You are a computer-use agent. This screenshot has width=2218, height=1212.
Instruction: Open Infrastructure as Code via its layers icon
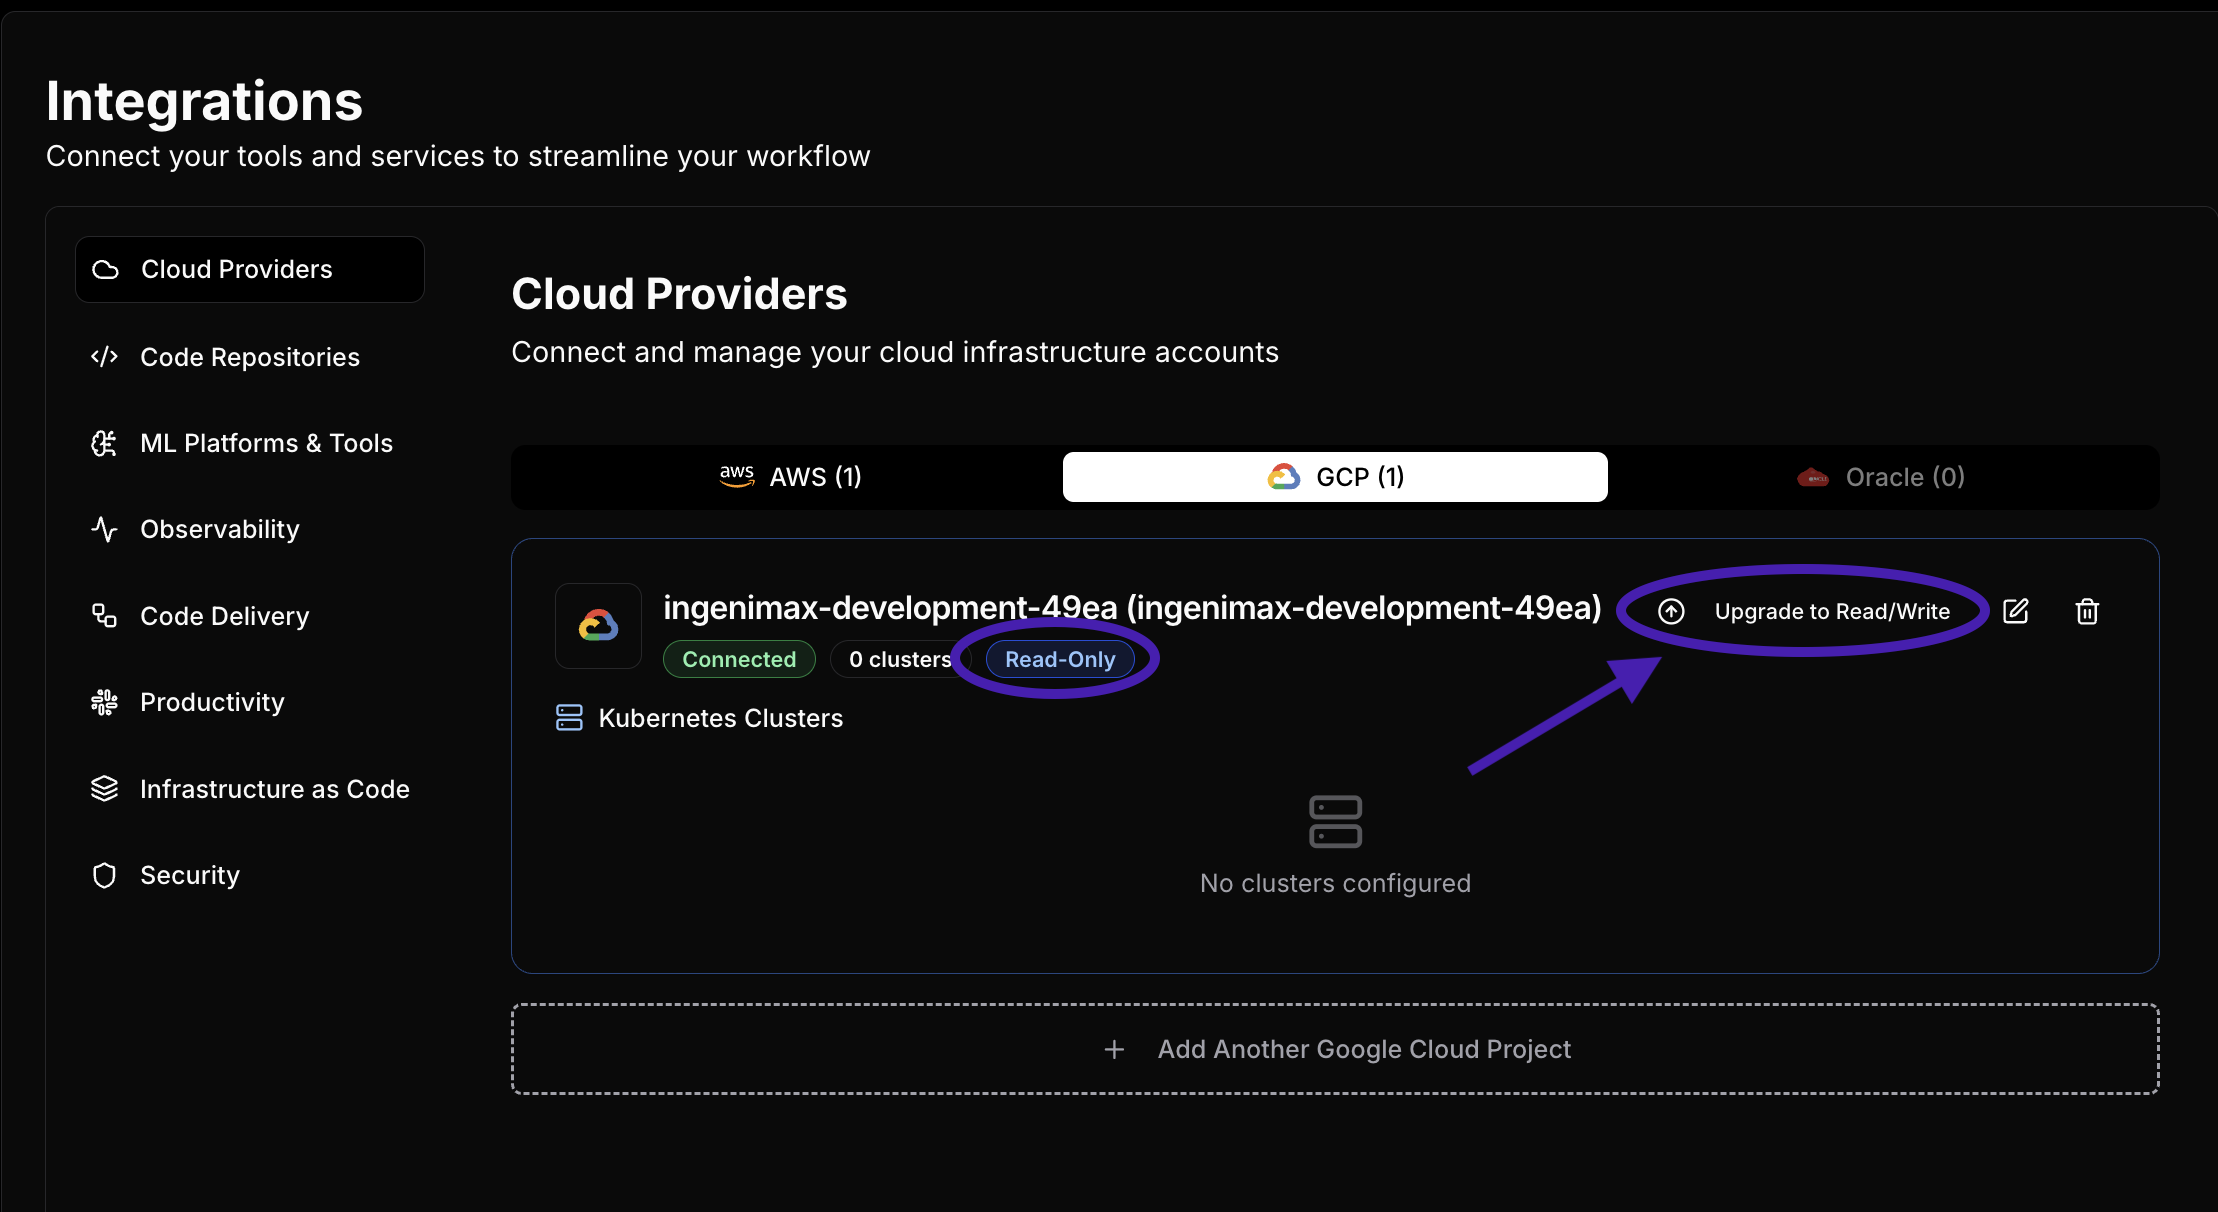click(105, 788)
